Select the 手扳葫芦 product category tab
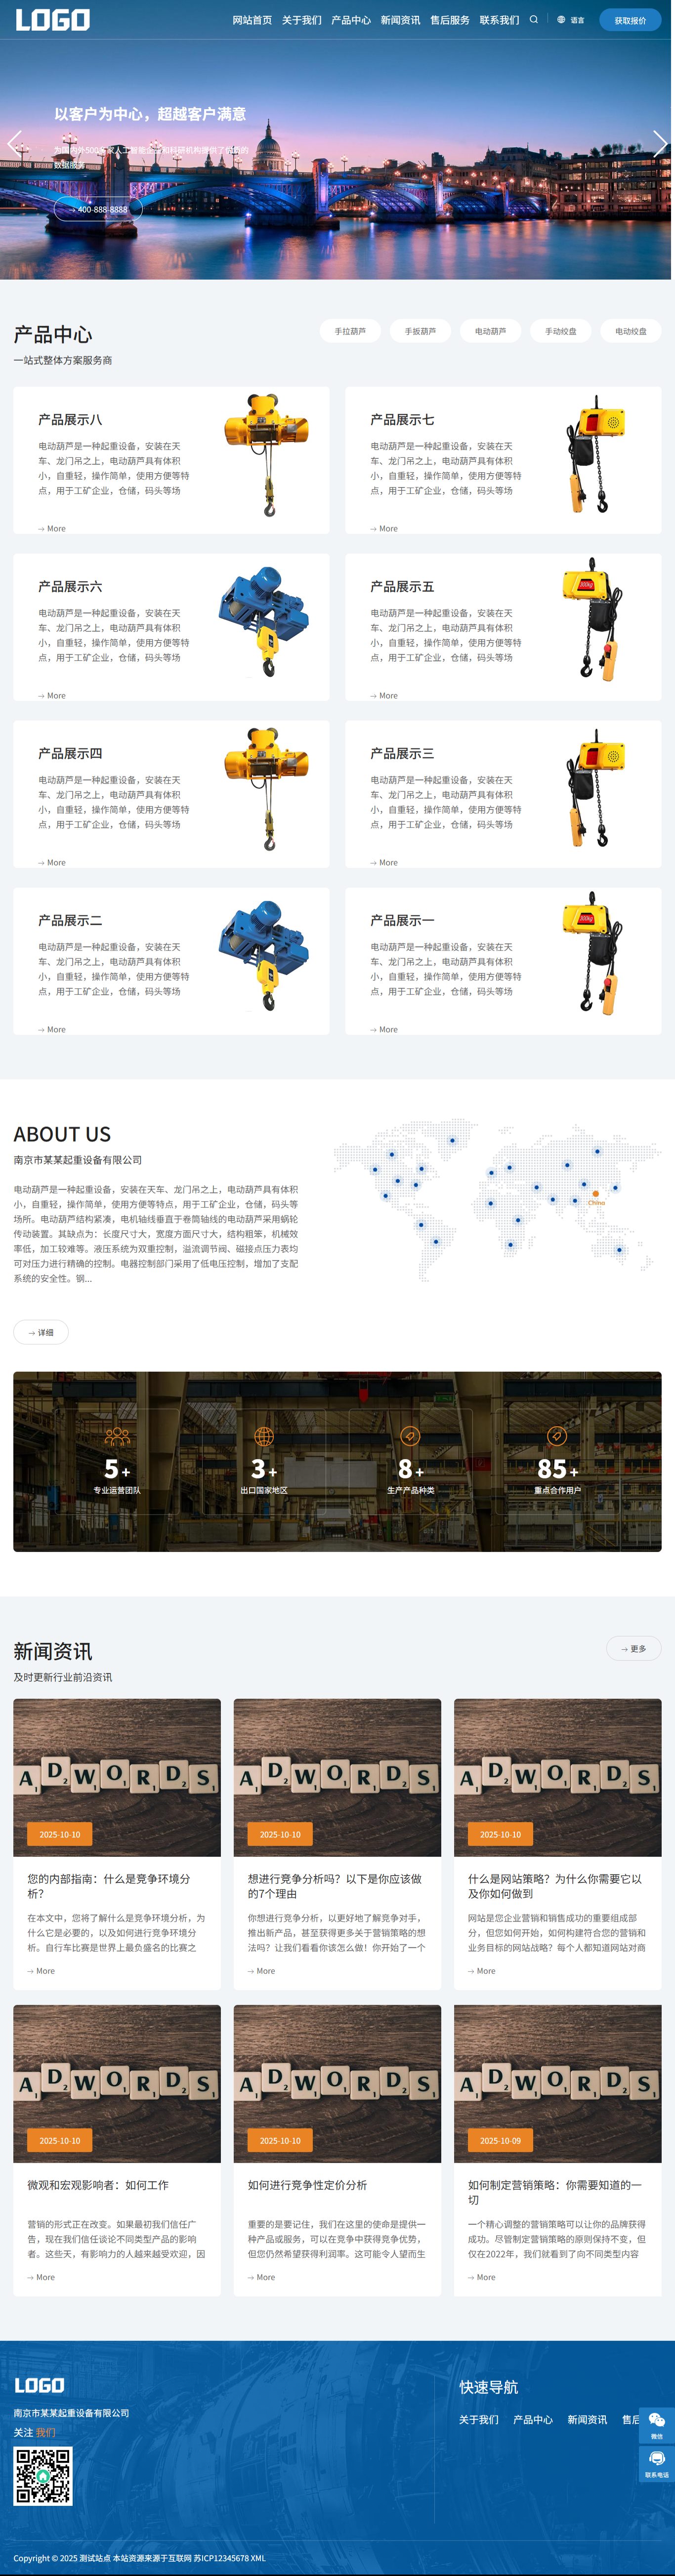This screenshot has height=2576, width=675. coord(420,331)
